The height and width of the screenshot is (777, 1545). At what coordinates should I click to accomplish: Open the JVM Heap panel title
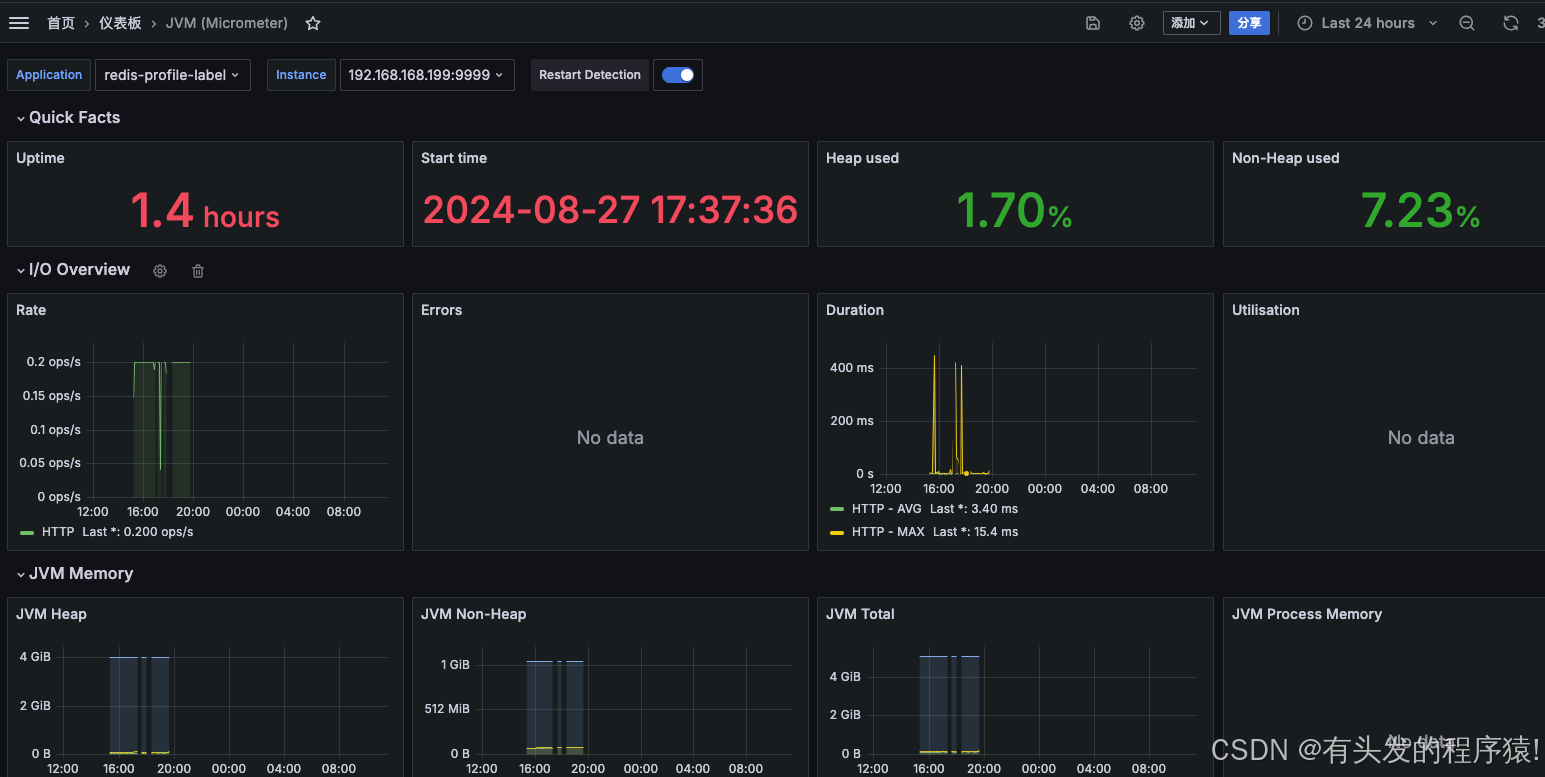click(x=51, y=614)
